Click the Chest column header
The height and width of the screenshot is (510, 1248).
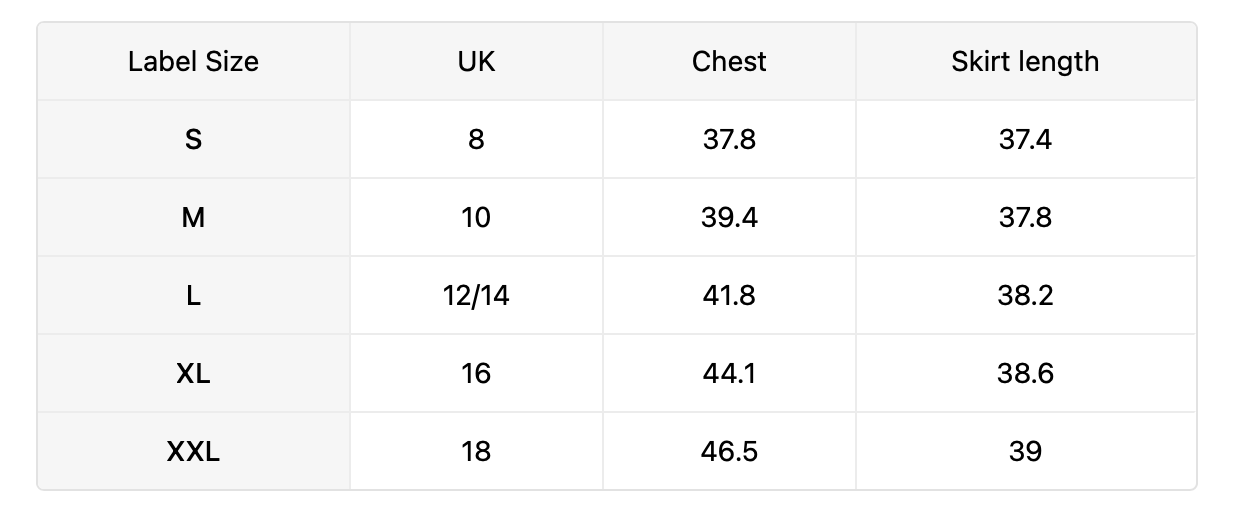(729, 61)
